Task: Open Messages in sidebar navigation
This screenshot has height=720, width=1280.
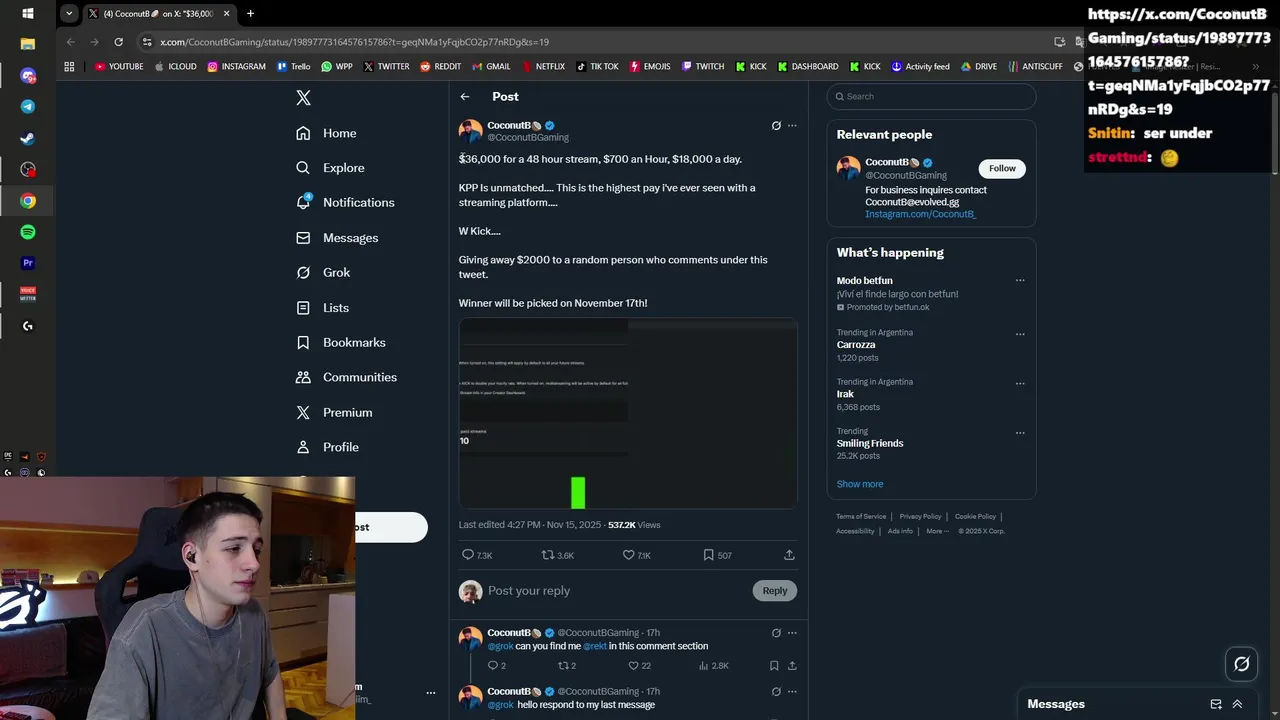Action: 337,238
